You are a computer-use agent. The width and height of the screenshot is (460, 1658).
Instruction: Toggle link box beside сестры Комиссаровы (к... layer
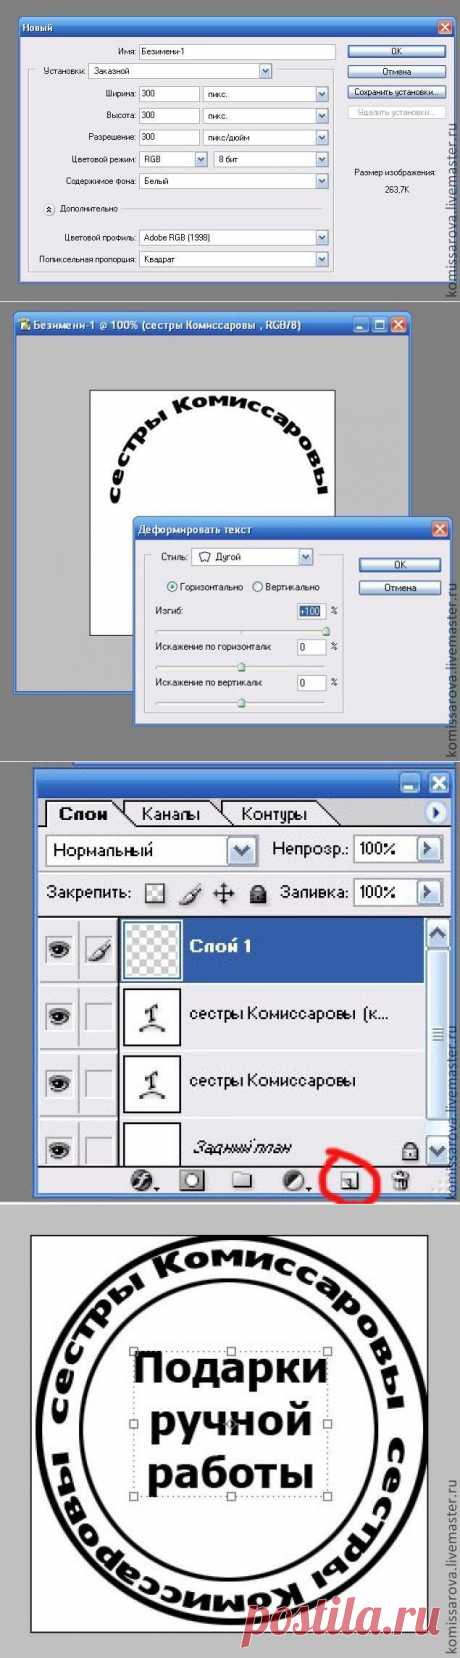coord(97,1016)
